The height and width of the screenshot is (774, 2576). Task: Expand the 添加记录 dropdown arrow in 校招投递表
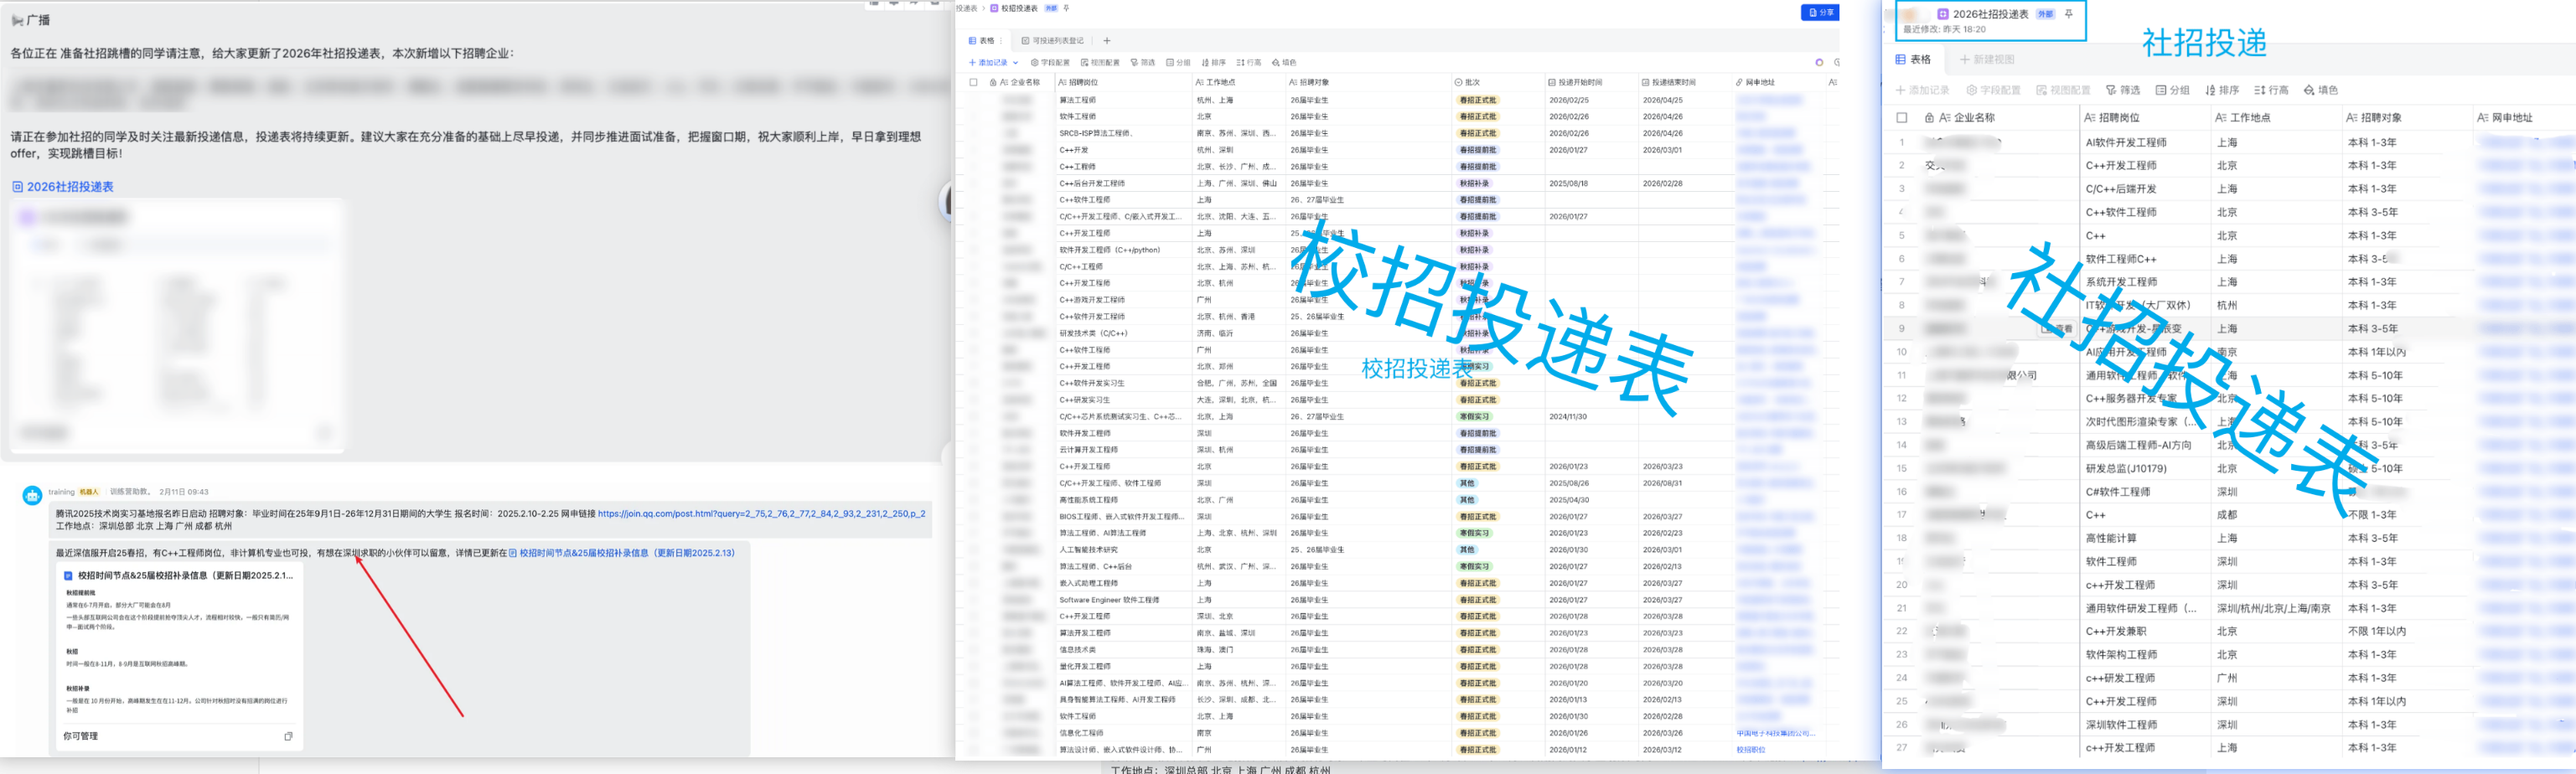1015,62
